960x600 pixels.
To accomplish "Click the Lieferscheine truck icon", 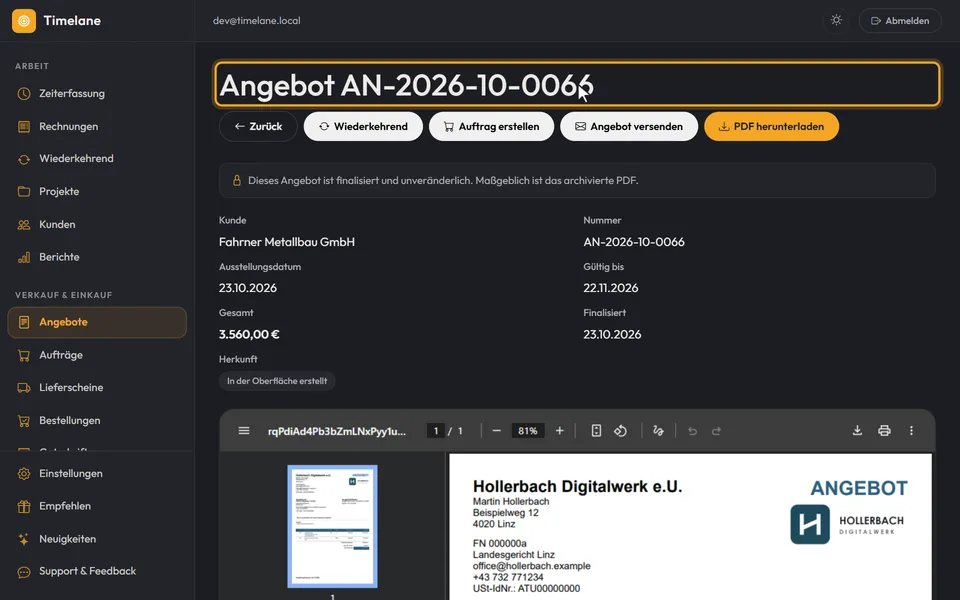I will (x=24, y=388).
